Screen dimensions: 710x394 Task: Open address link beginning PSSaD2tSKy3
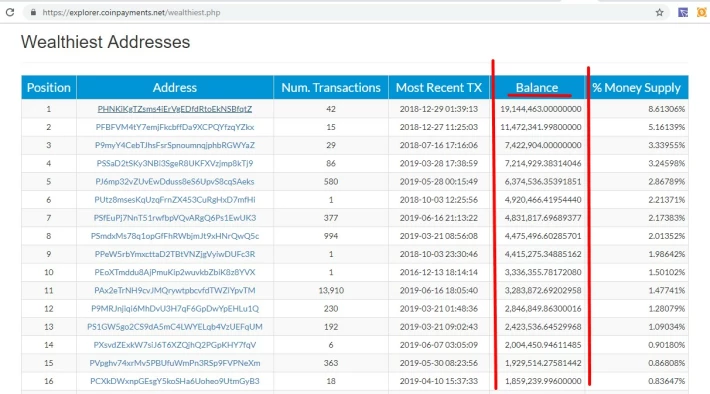point(175,163)
